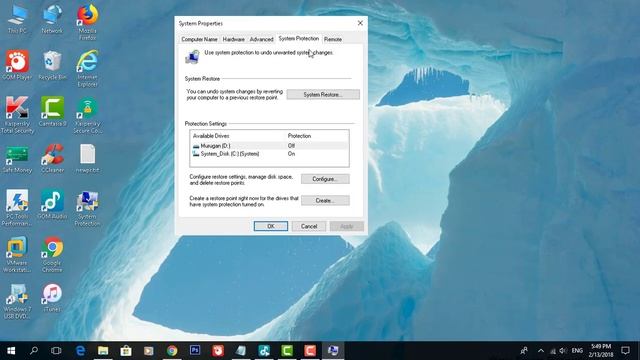The width and height of the screenshot is (640, 360).
Task: Open System Protection desktop shortcut
Action: [87, 208]
